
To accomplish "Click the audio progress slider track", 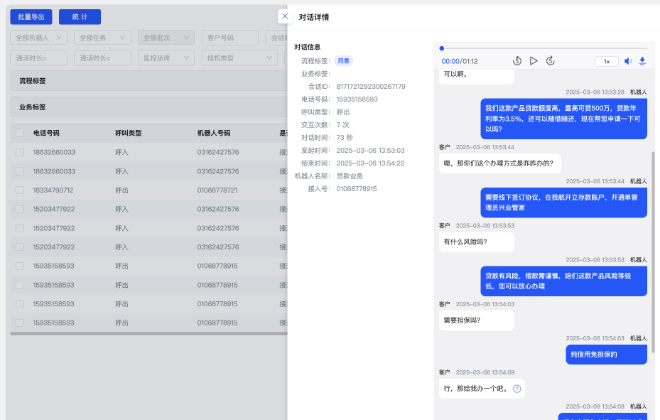I will (x=540, y=47).
